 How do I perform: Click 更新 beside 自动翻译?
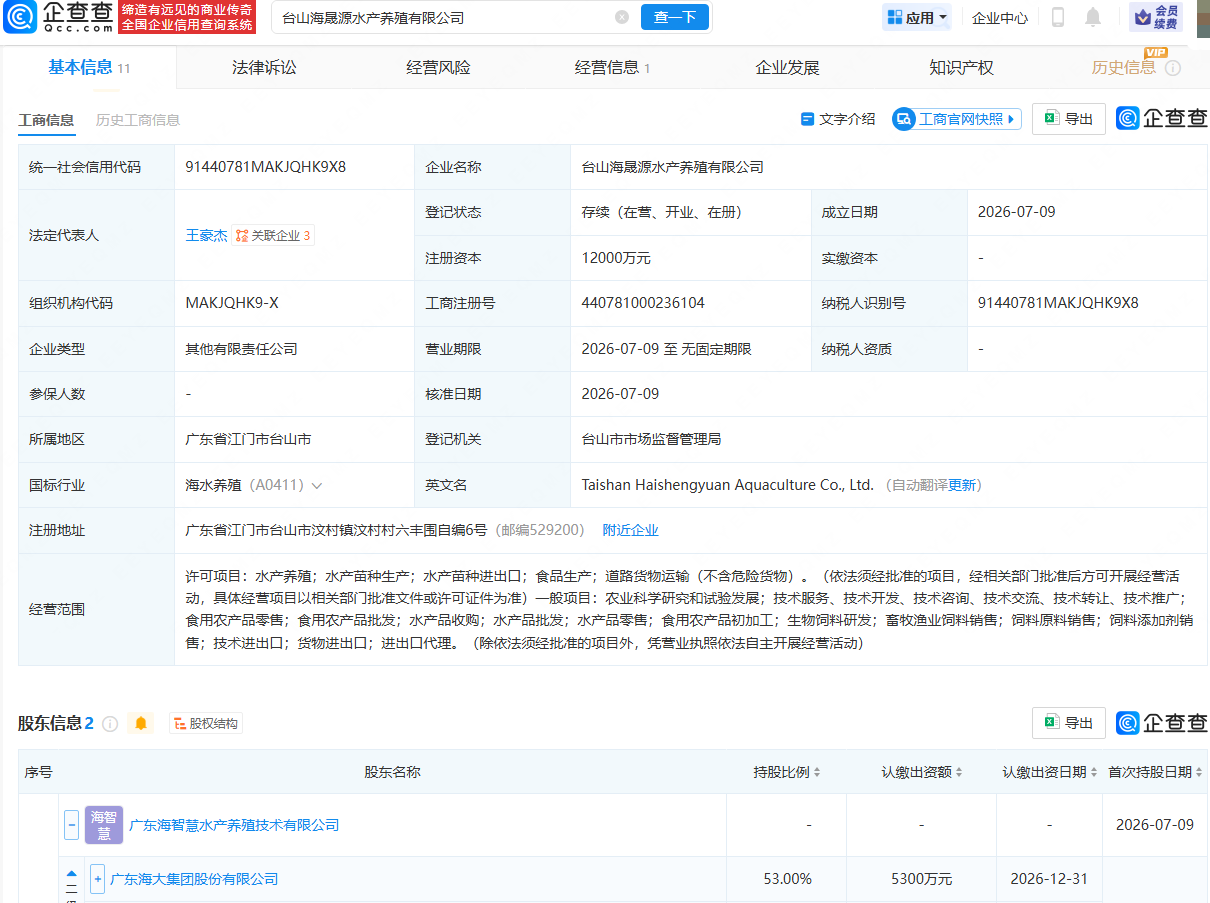962,485
